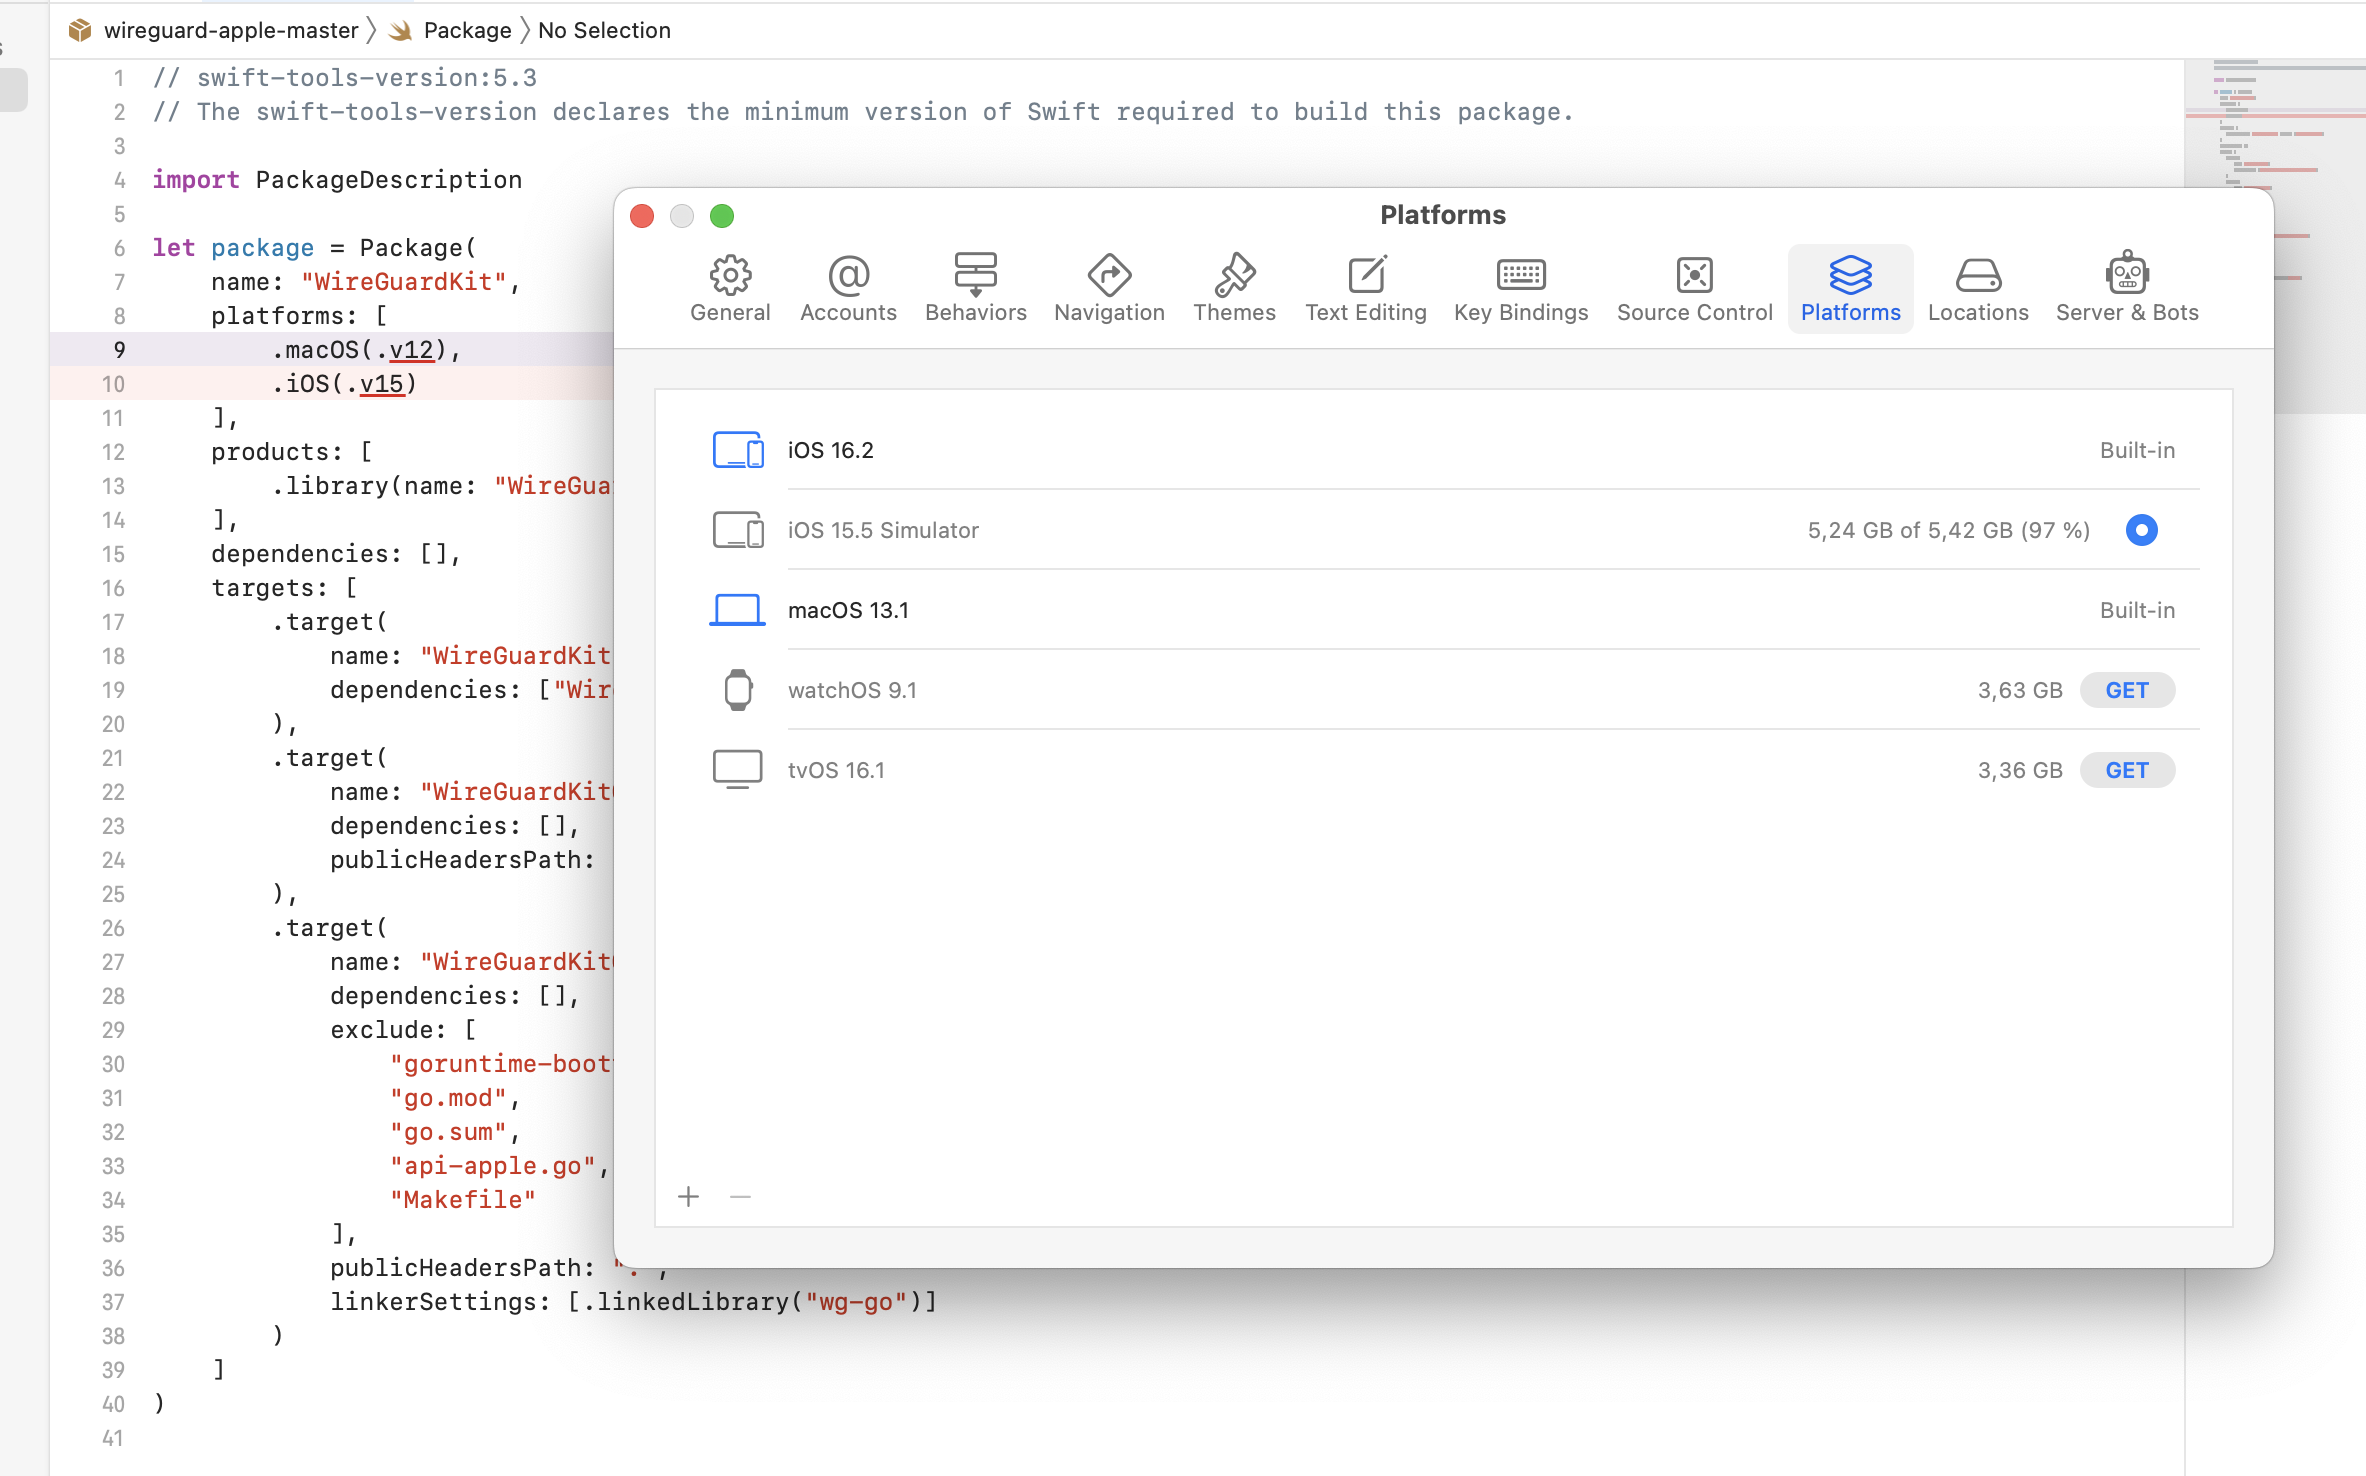Image resolution: width=2366 pixels, height=1476 pixels.
Task: Click the watchOS watch icon
Action: (x=738, y=690)
